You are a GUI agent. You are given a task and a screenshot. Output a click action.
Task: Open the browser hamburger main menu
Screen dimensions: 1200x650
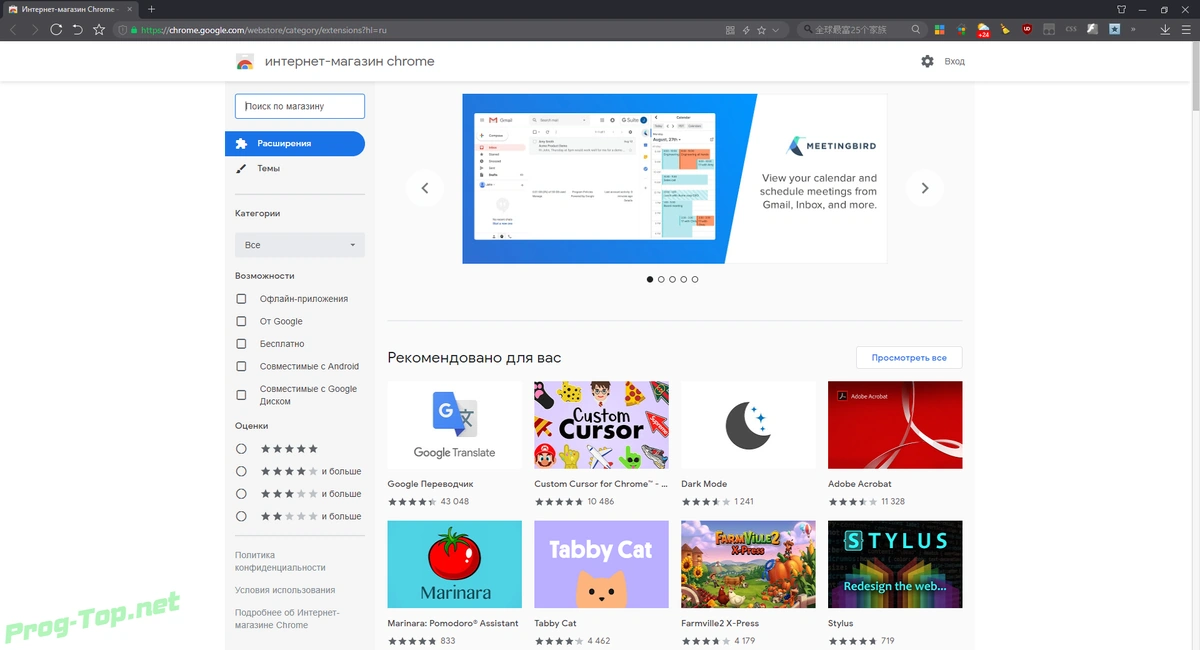point(1186,30)
